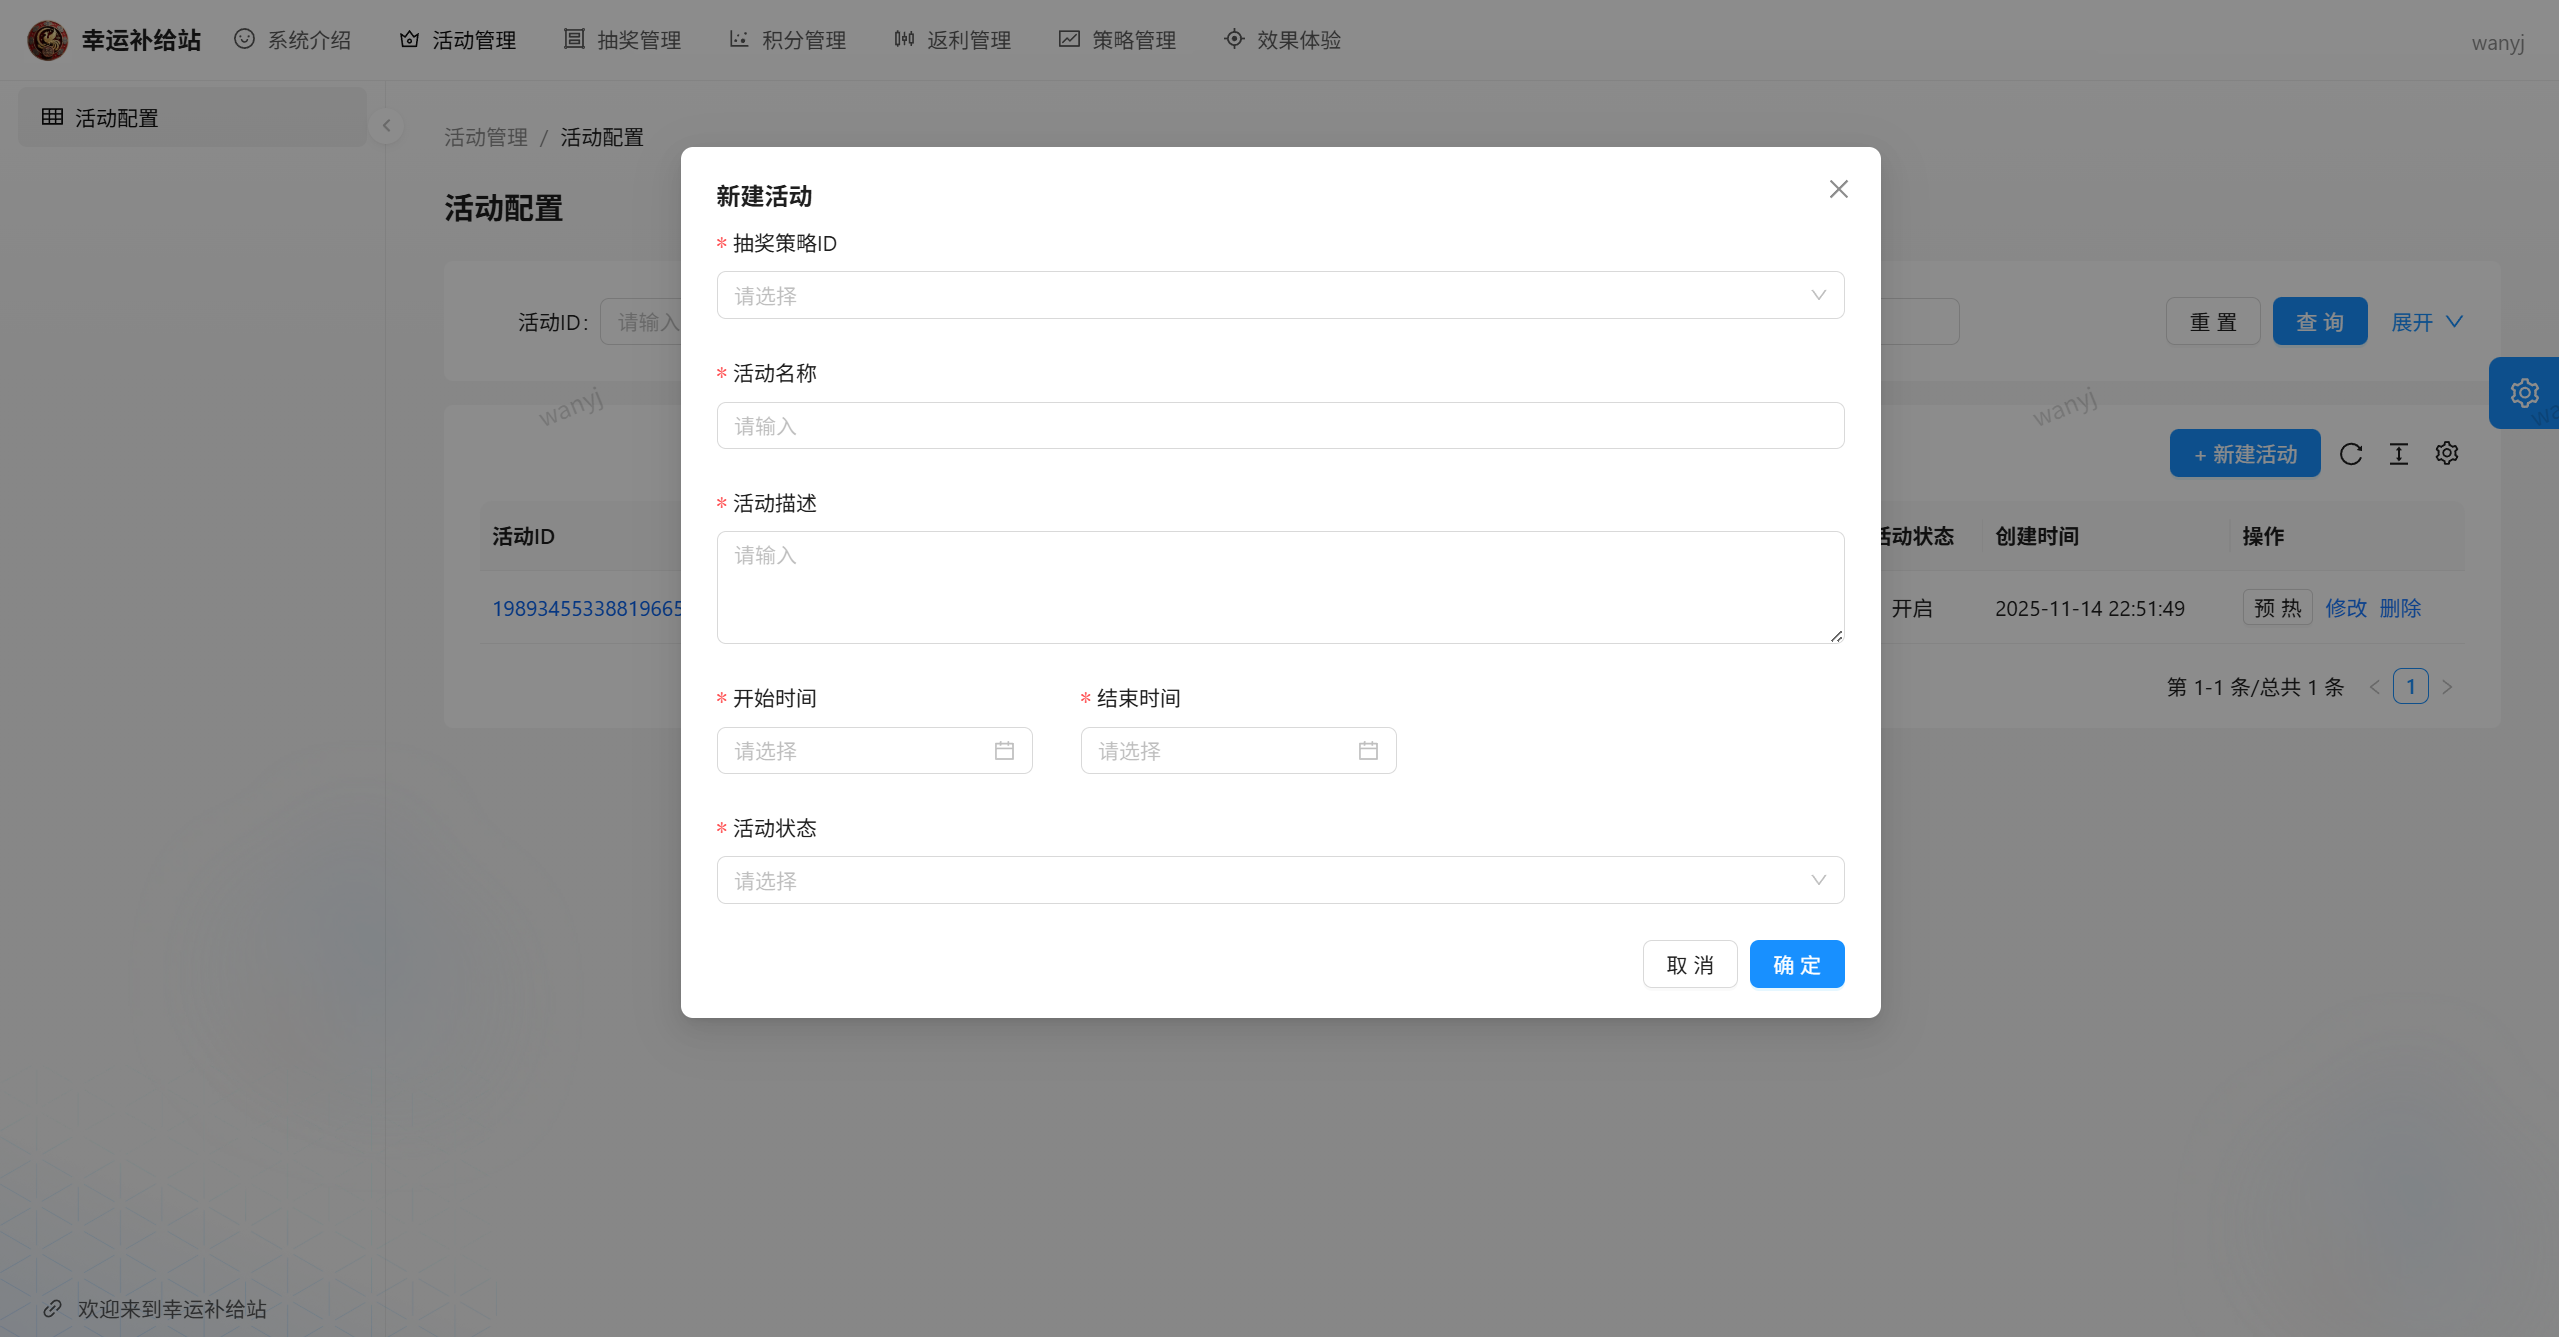Open the table column settings gear
2559x1337 pixels.
click(2447, 453)
